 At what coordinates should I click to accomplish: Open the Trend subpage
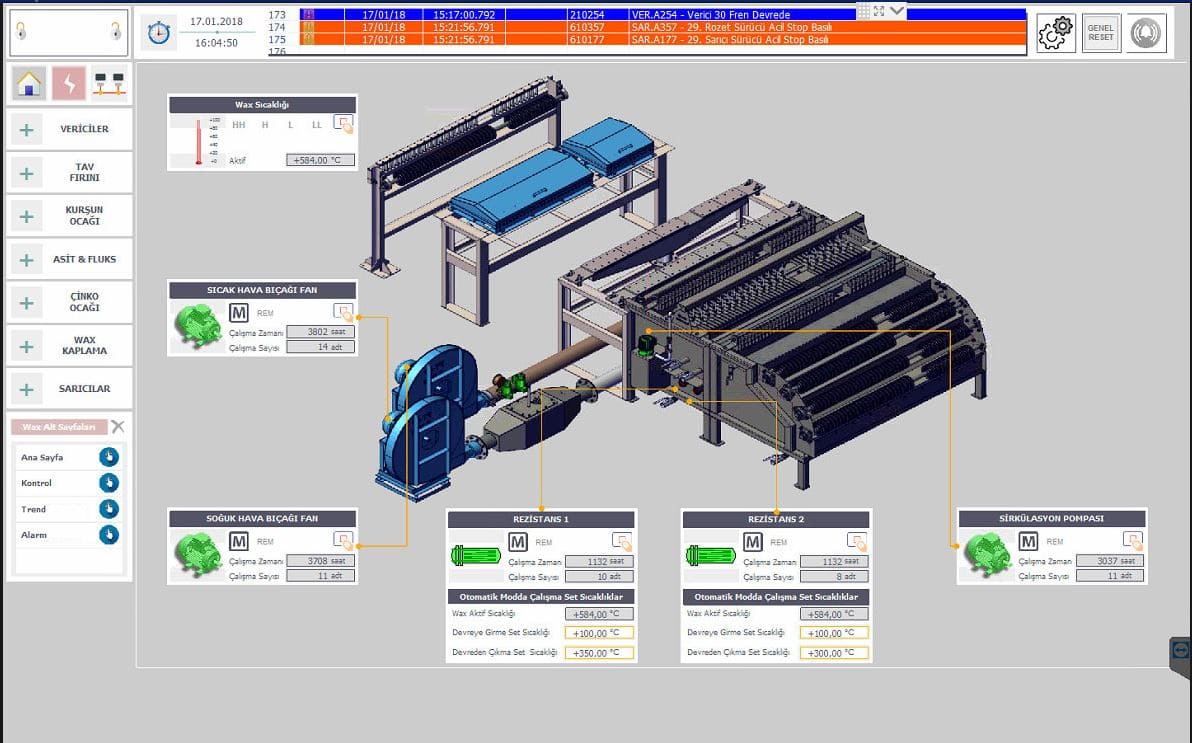pyautogui.click(x=109, y=509)
